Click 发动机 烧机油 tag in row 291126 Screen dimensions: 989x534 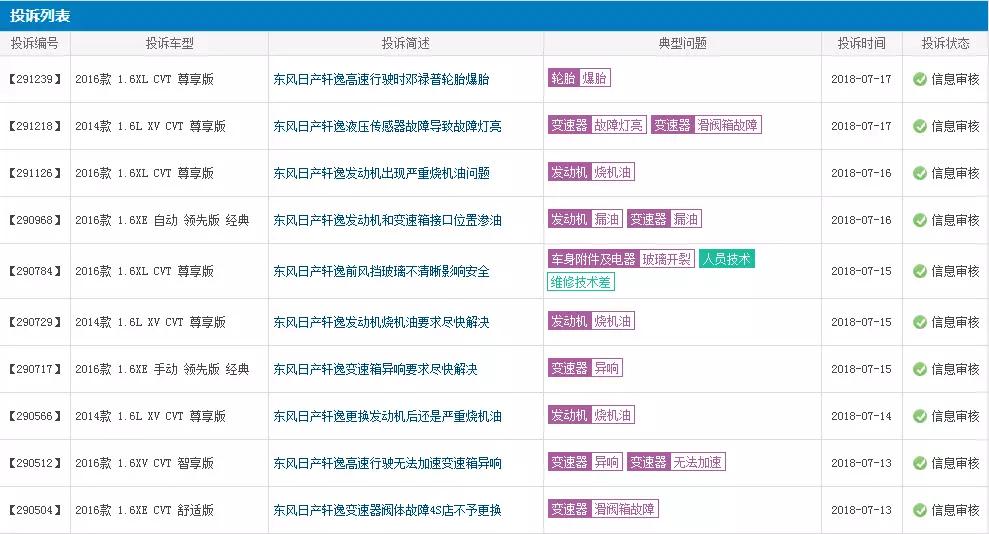pyautogui.click(x=591, y=172)
